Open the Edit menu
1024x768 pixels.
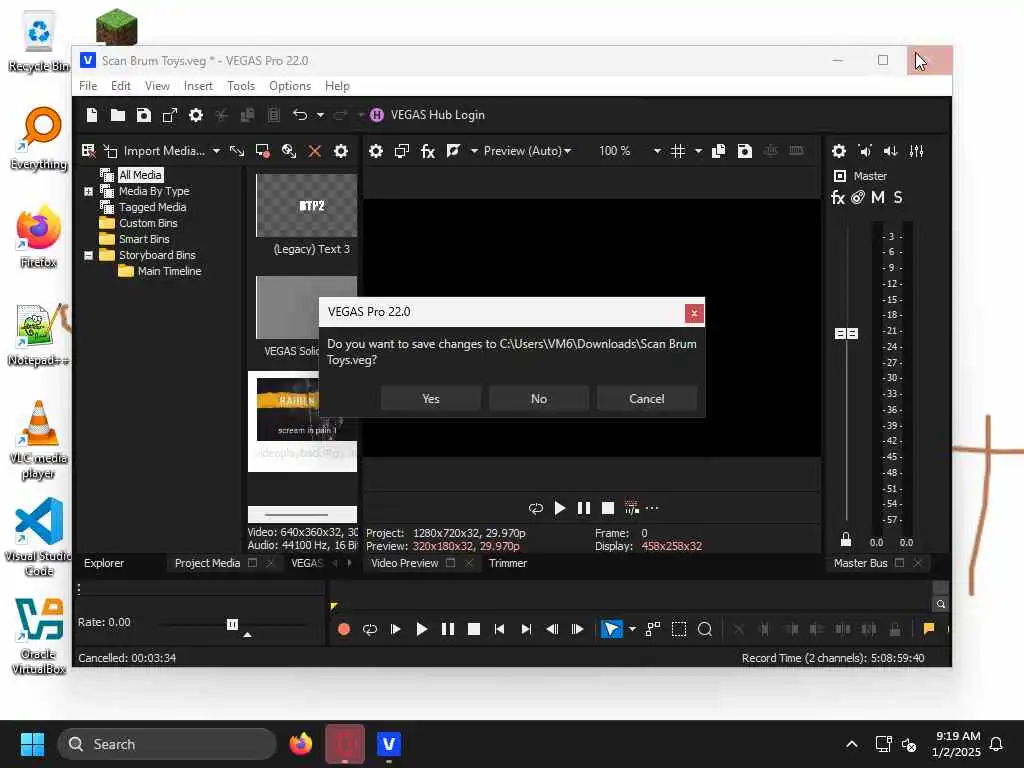click(x=121, y=86)
